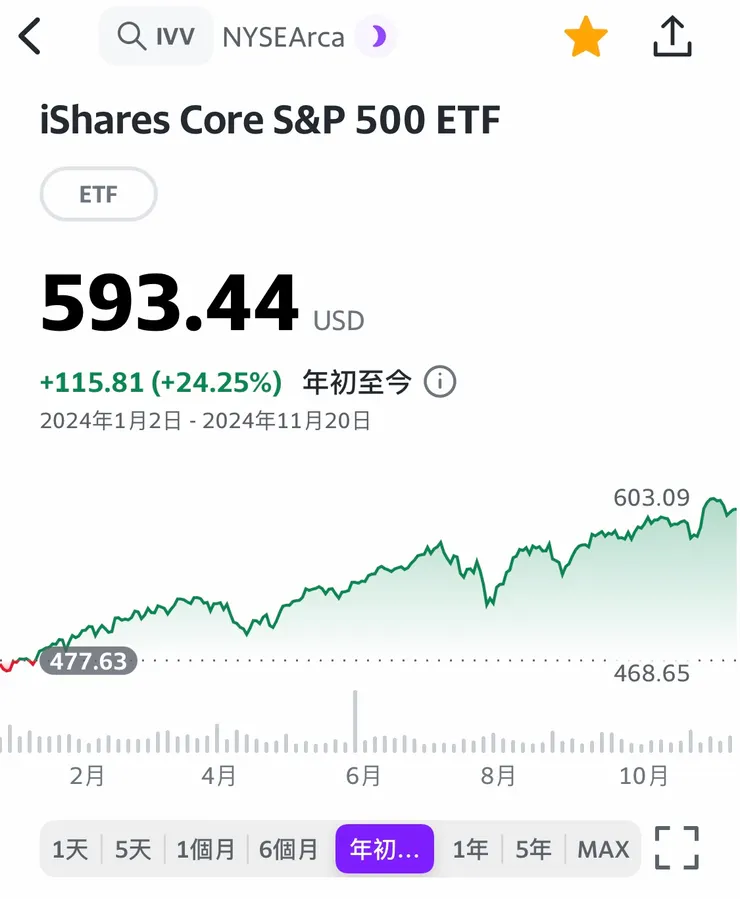Switch on dark mode via the crescent toggle
This screenshot has width=740, height=899.
378,36
